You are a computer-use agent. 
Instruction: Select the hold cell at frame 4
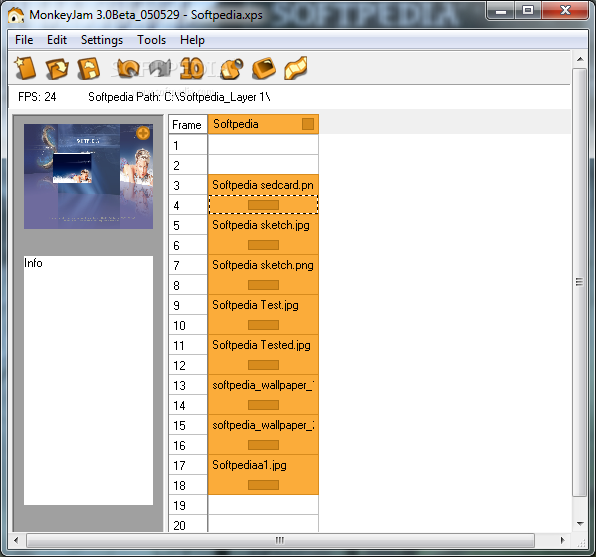pyautogui.click(x=263, y=205)
